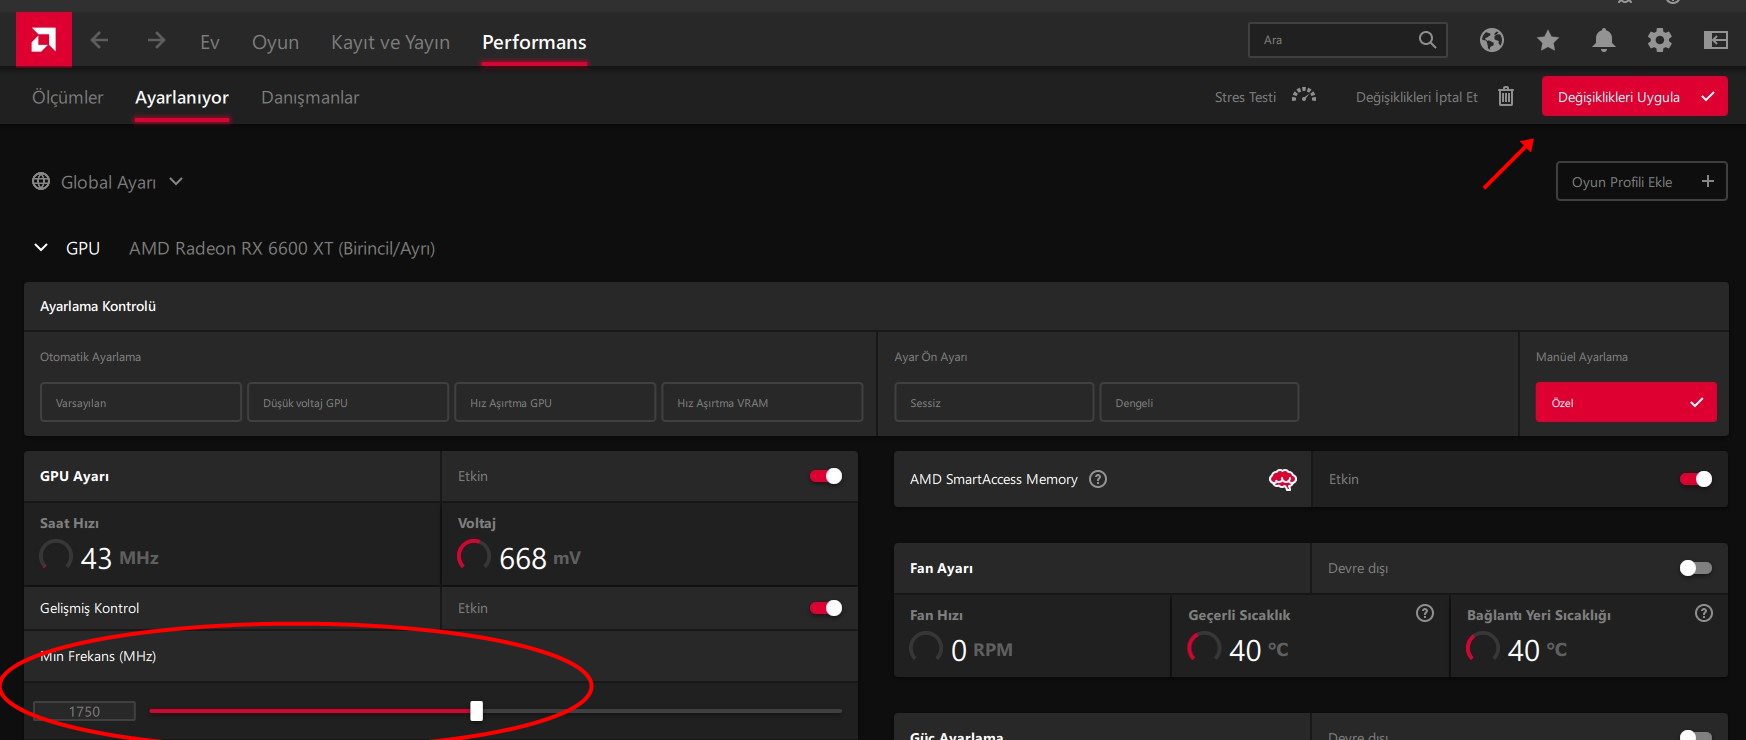This screenshot has width=1746, height=740.
Task: Toggle the Gelişmiş Kontrol switch
Action: (x=826, y=608)
